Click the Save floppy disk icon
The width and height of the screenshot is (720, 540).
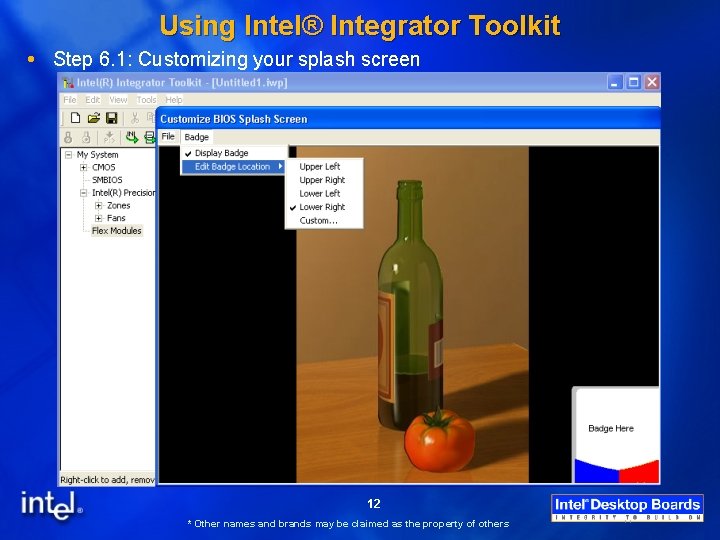[112, 118]
